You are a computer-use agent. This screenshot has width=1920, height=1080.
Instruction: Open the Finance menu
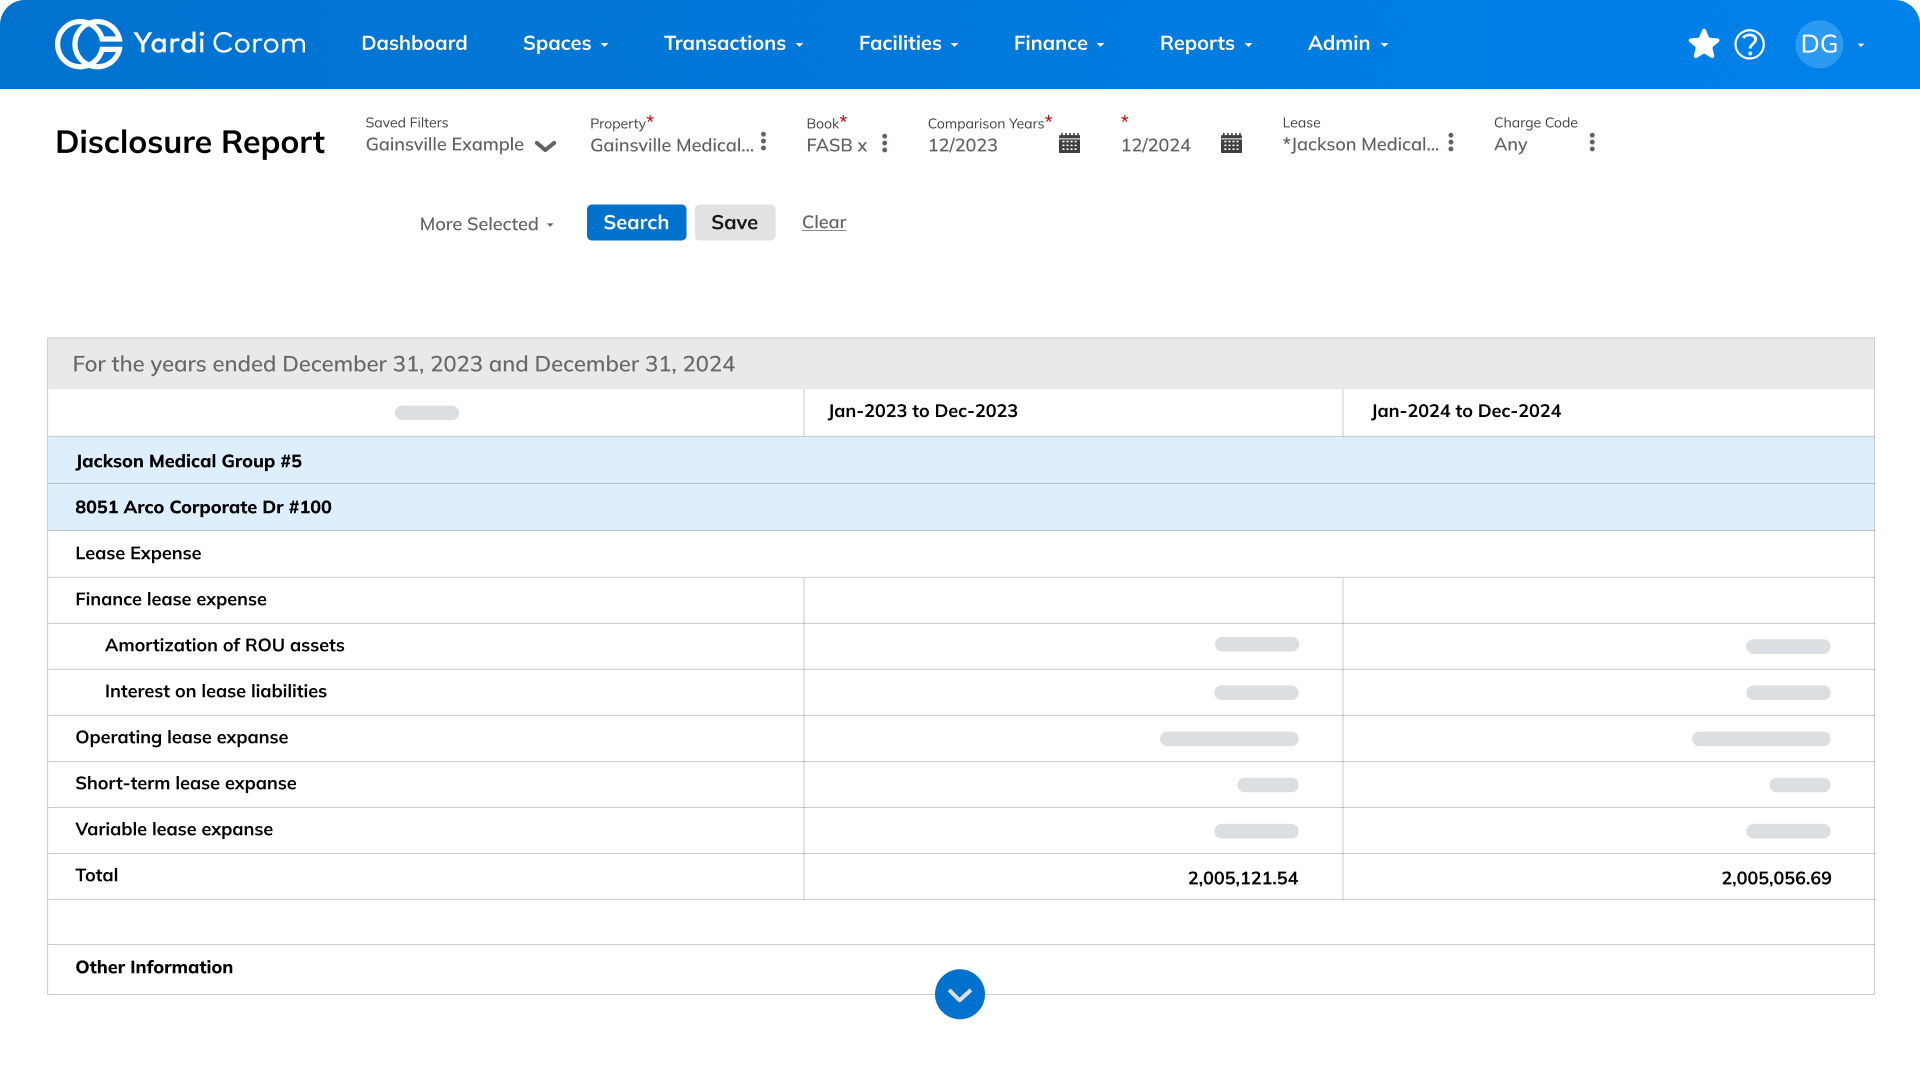coord(1058,44)
